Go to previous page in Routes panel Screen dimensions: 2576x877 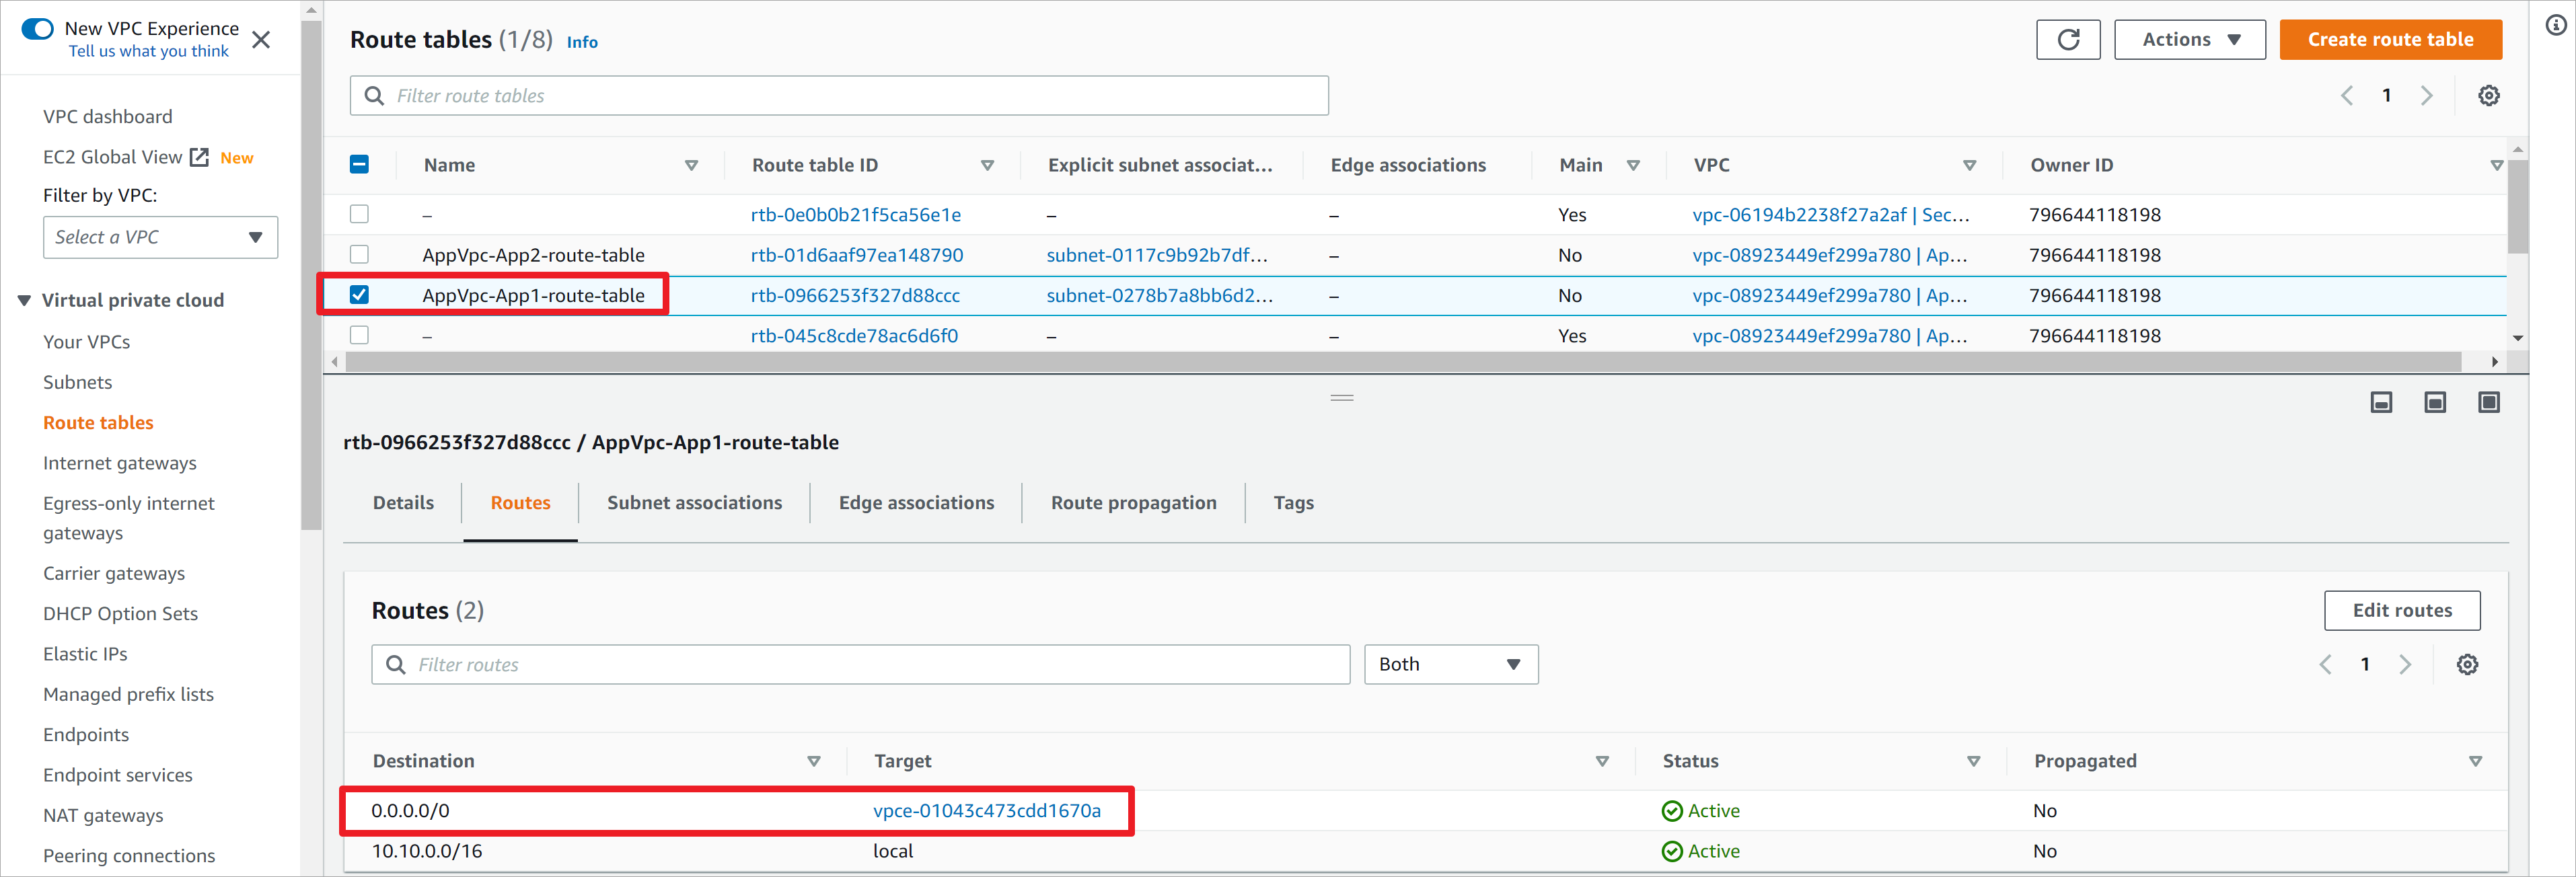coord(2325,665)
